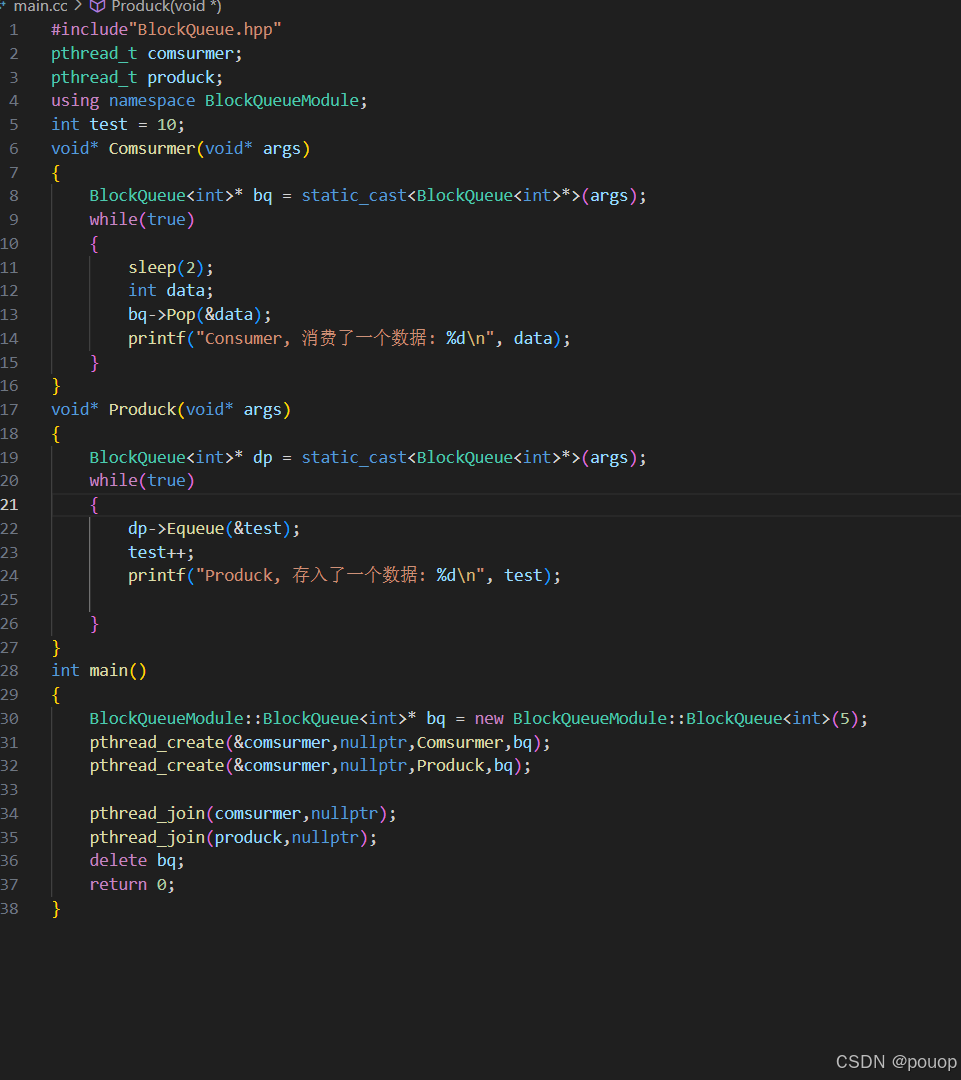Click the Produck printf statement on line 24

(344, 575)
